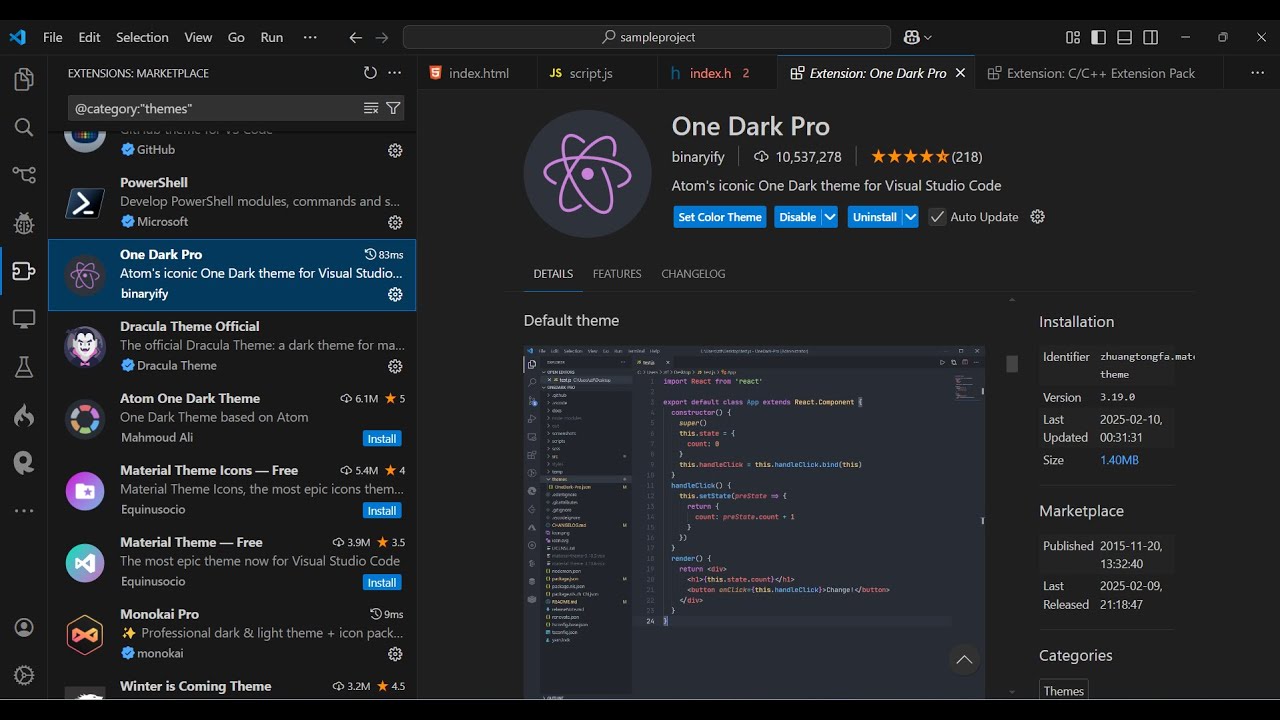
Task: Close the One Dark Pro extension tab
Action: (x=960, y=73)
